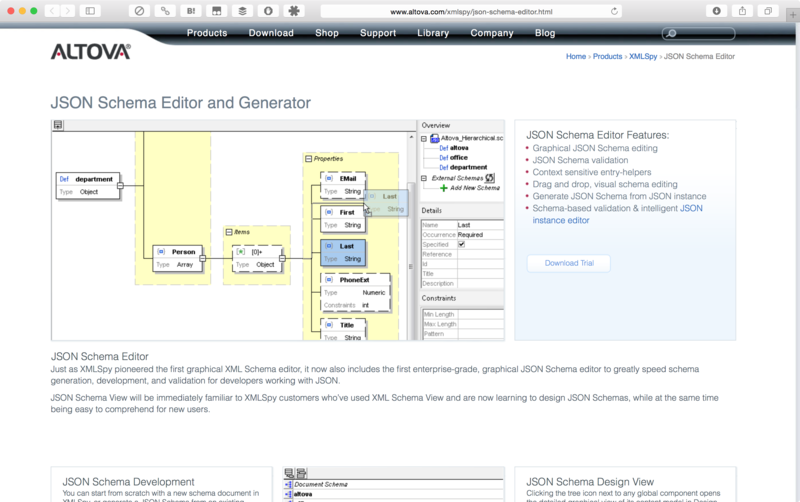Click the Name value Last in Details
The height and width of the screenshot is (502, 800).
(x=480, y=225)
